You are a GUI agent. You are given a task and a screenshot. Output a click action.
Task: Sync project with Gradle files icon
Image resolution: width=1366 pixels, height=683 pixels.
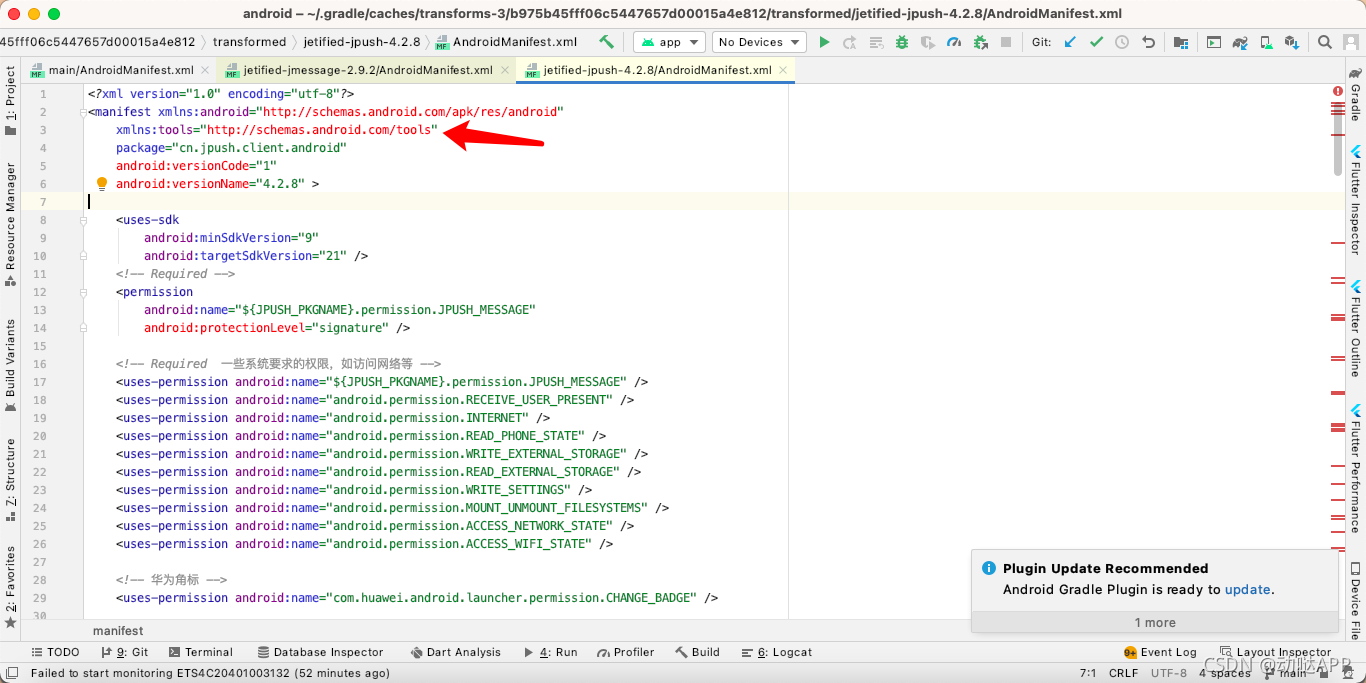pos(1240,42)
